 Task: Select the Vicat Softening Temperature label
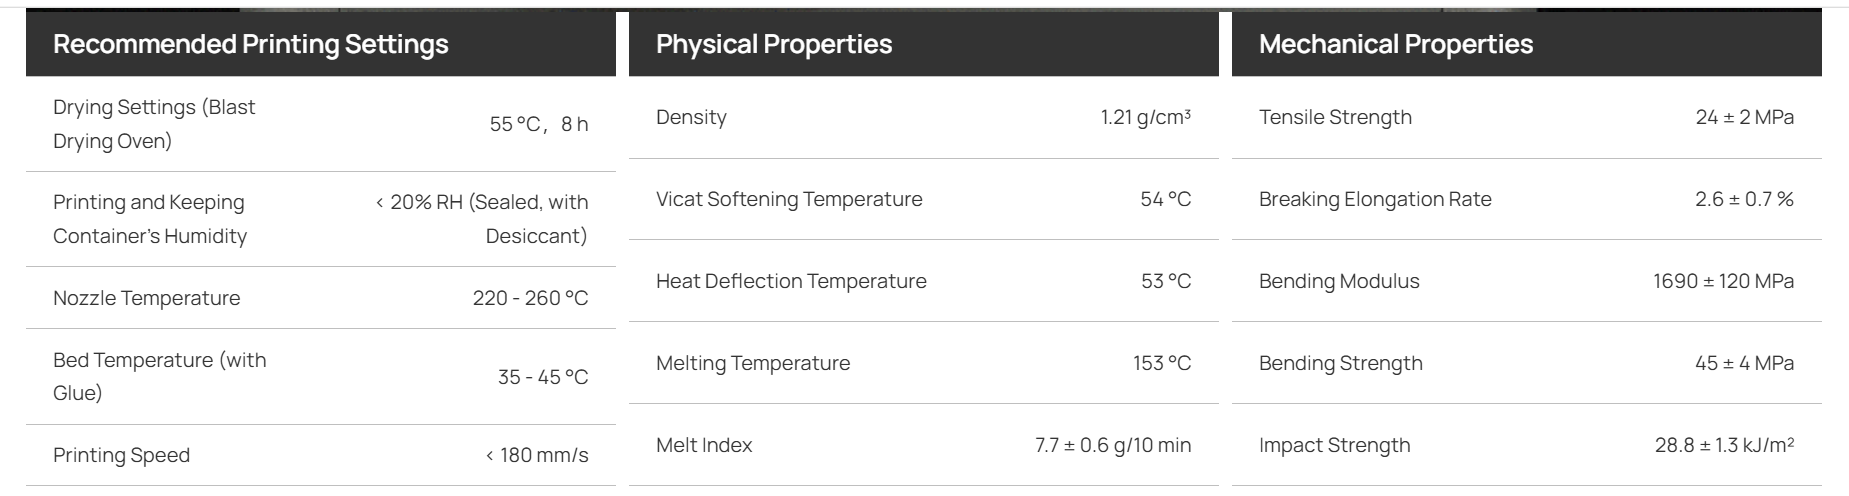(789, 199)
